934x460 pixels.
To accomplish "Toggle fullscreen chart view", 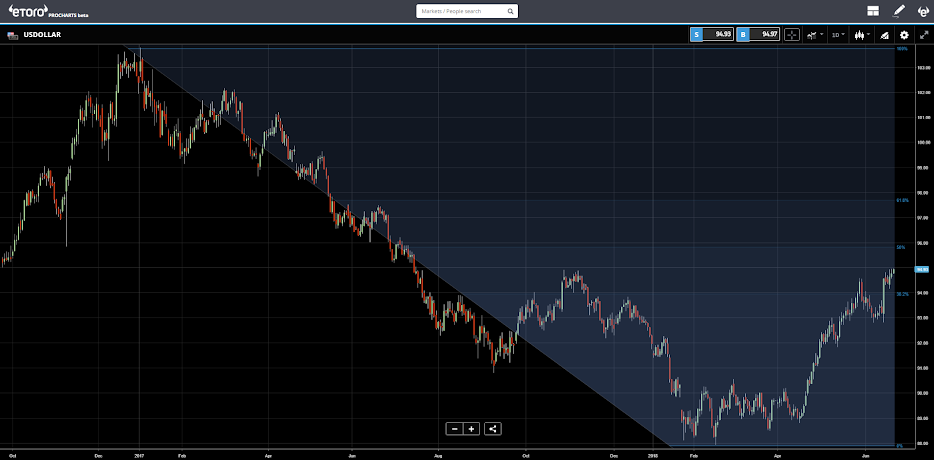I will coord(924,35).
